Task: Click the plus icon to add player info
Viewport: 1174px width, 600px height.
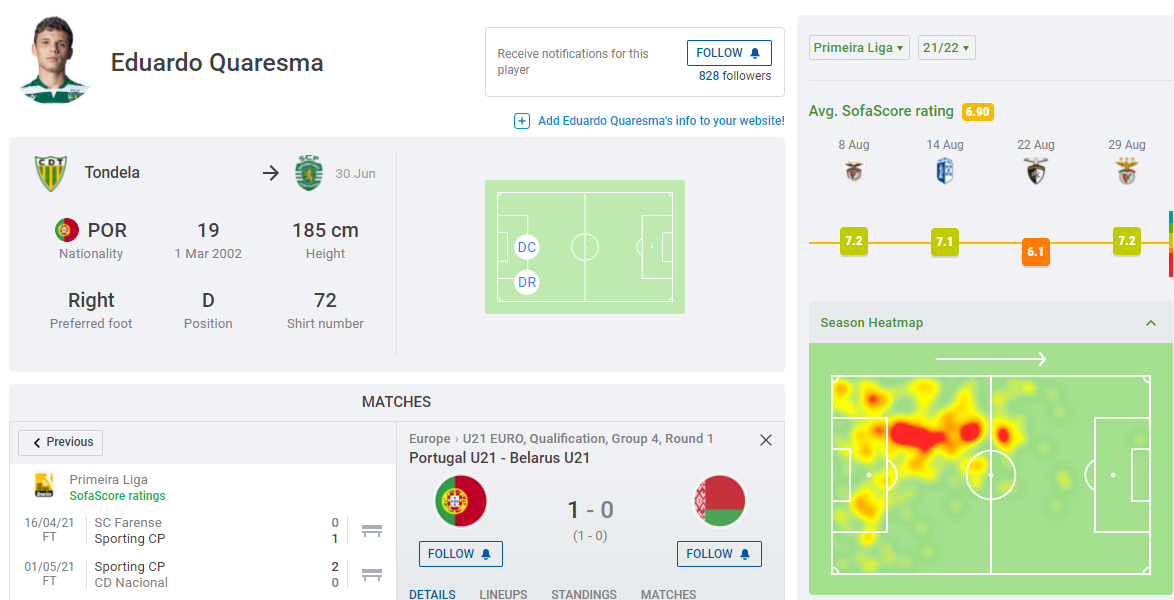Action: tap(521, 121)
